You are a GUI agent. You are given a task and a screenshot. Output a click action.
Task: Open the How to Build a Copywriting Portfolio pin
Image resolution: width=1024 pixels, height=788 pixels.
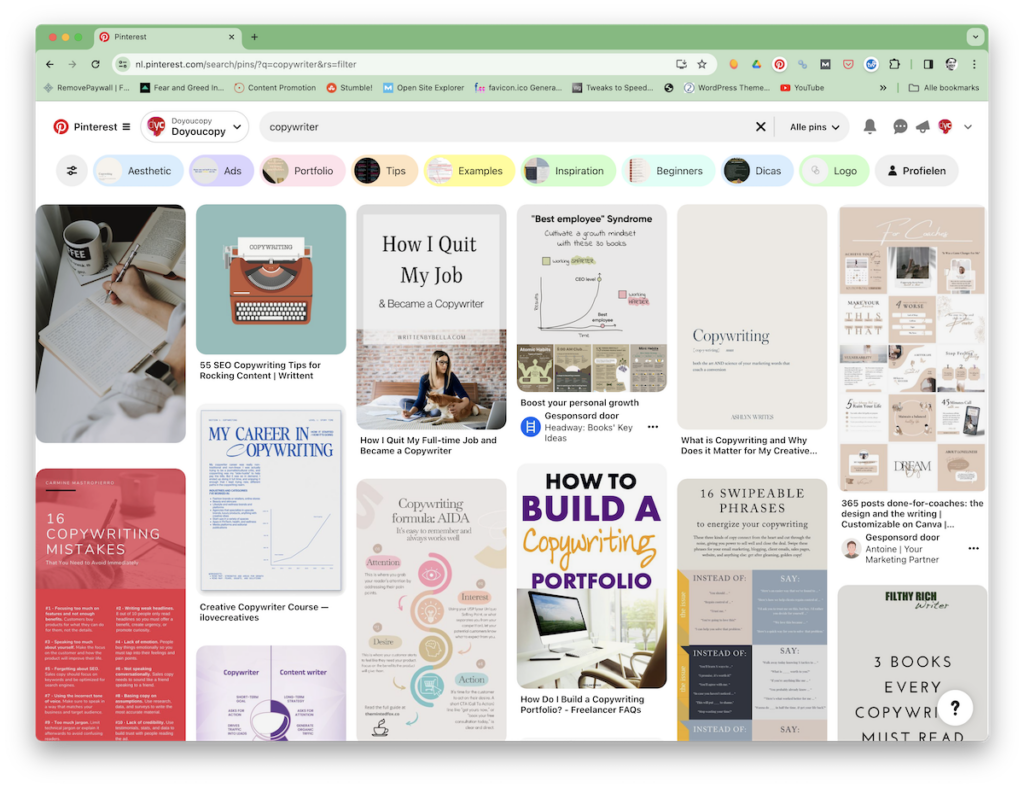click(x=591, y=575)
